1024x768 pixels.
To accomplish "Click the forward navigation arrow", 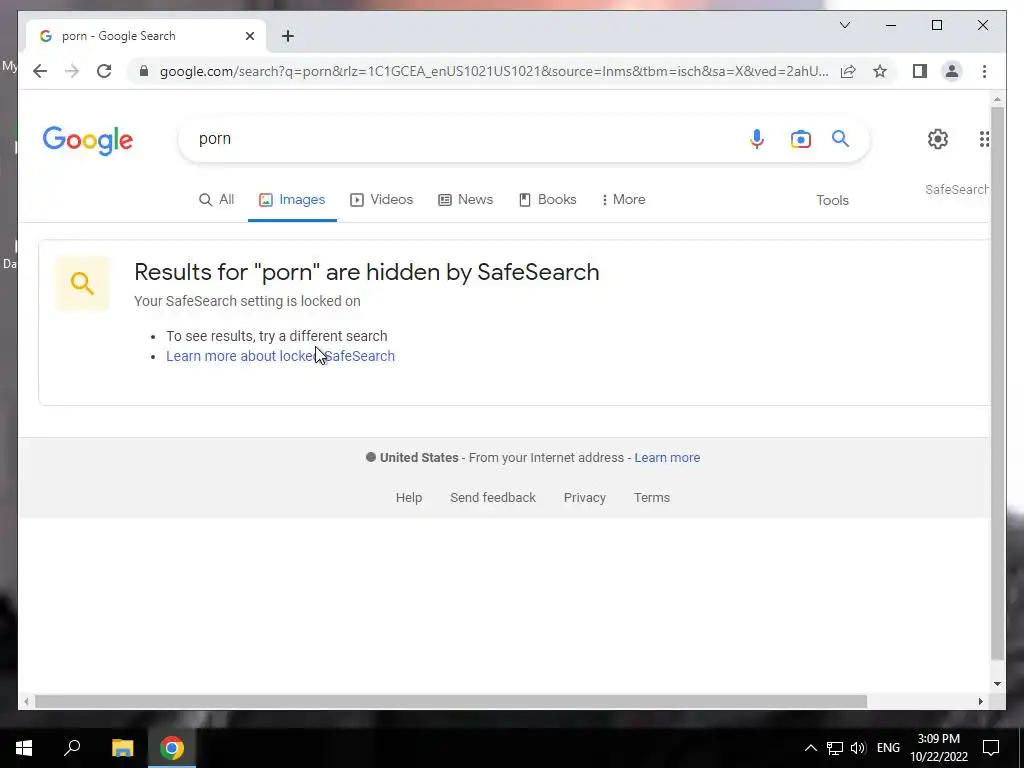I will pyautogui.click(x=72, y=71).
